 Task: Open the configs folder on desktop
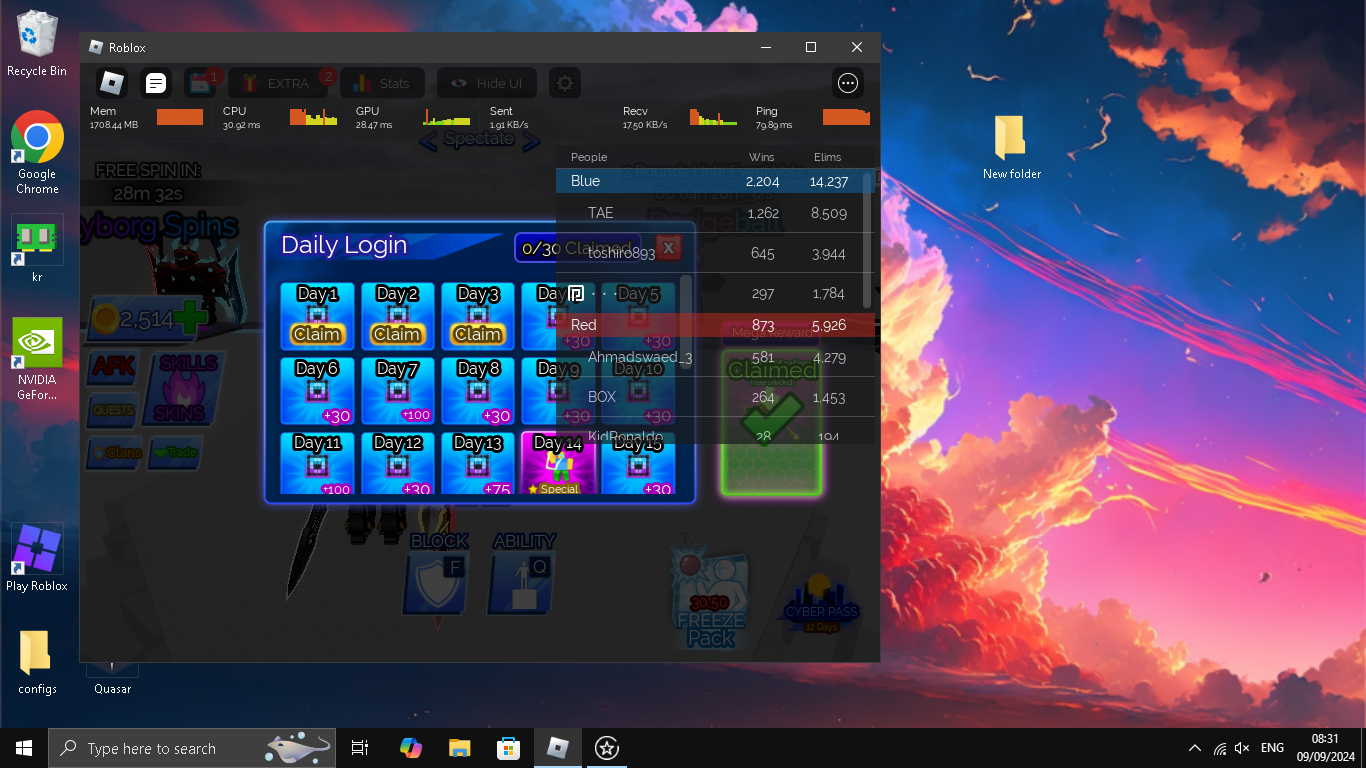37,662
